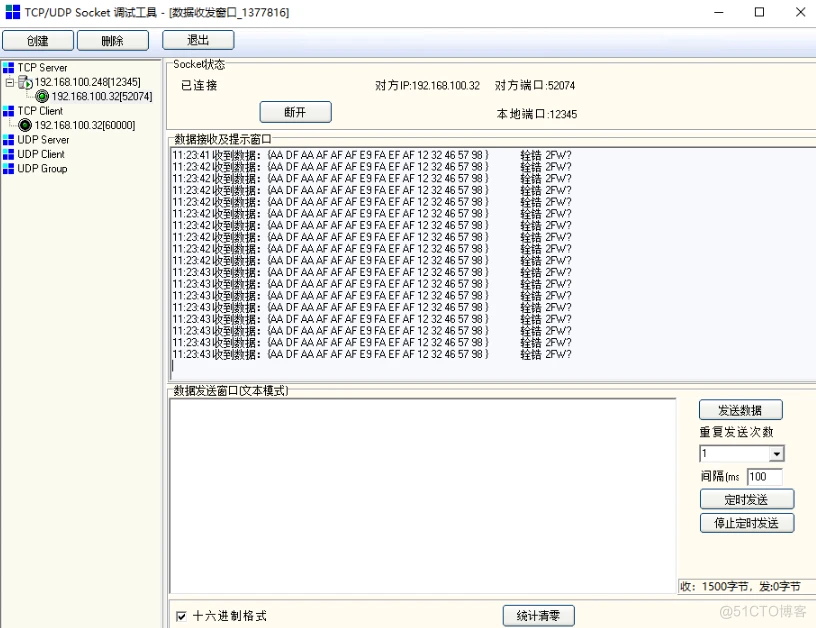Screen dimensions: 816x628
Task: Click the server node icon for 192.168.100.248[12345]
Action: pyautogui.click(x=24, y=82)
